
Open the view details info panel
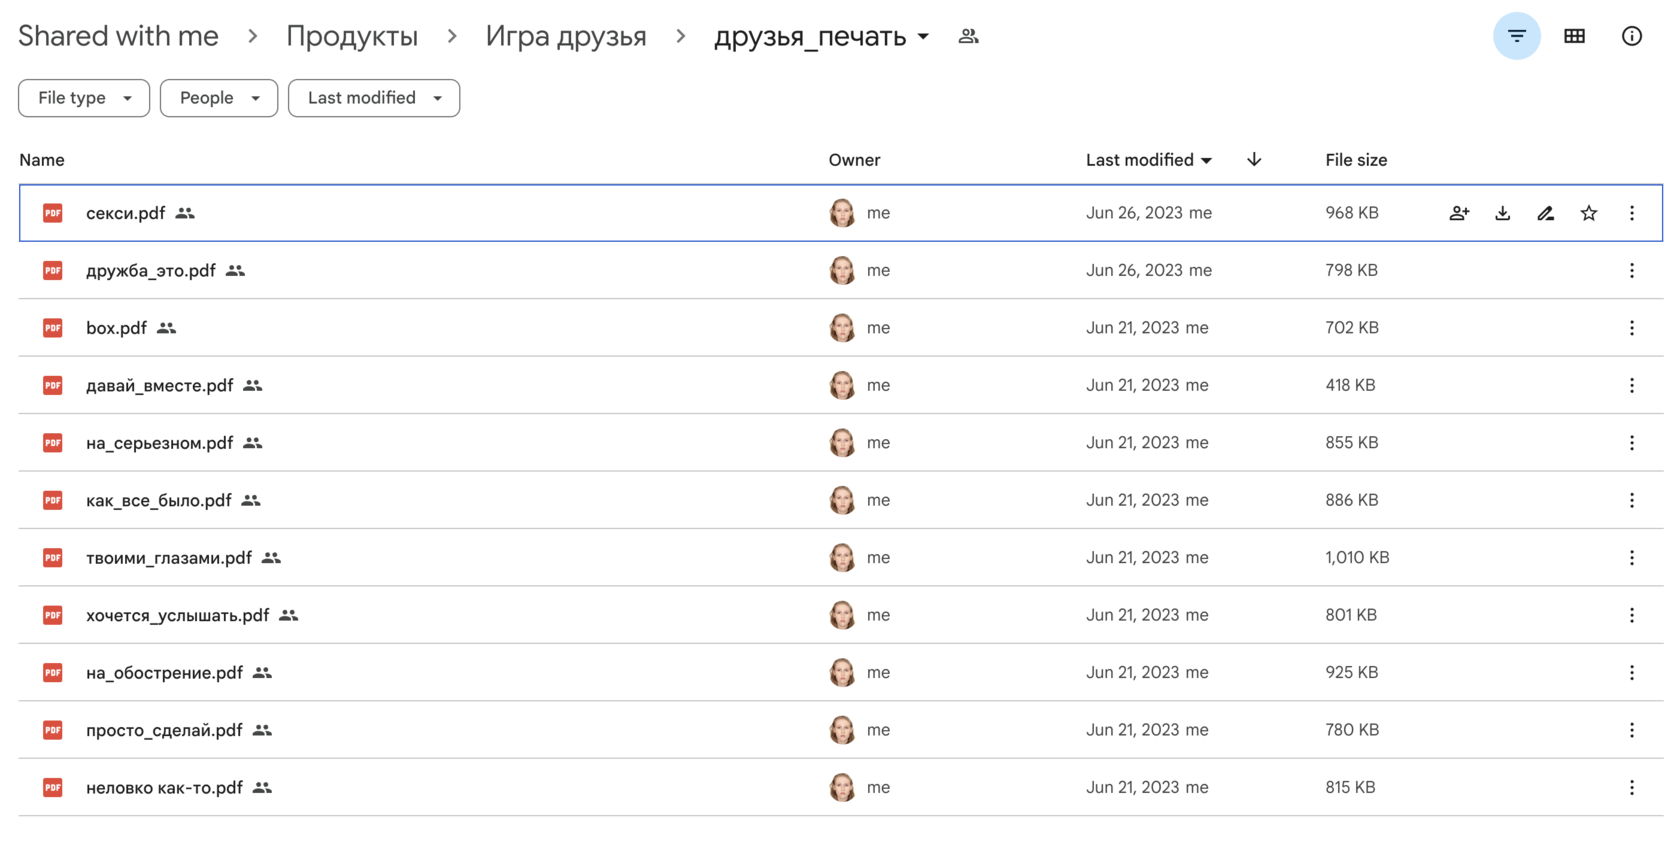[1631, 36]
